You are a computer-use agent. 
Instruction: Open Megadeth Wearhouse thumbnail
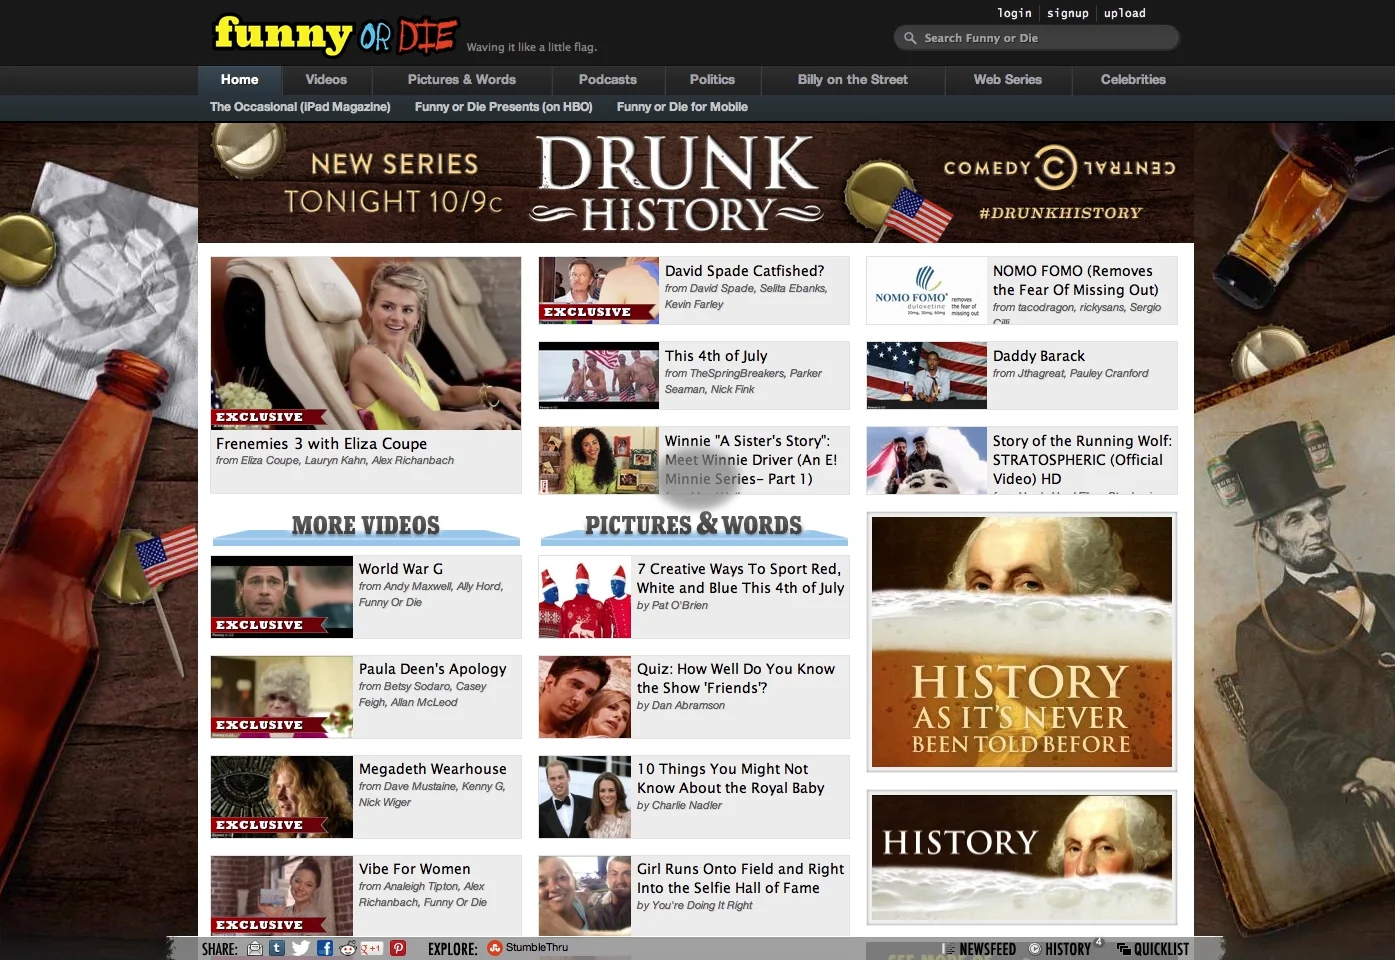coord(282,797)
